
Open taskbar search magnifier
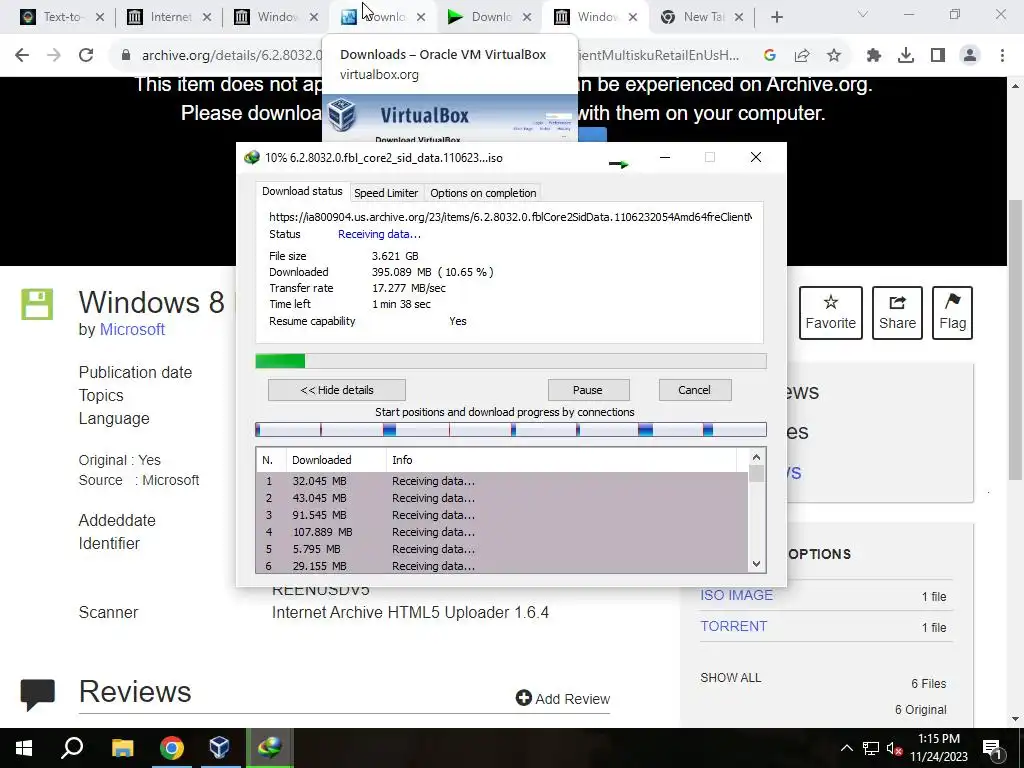click(72, 748)
